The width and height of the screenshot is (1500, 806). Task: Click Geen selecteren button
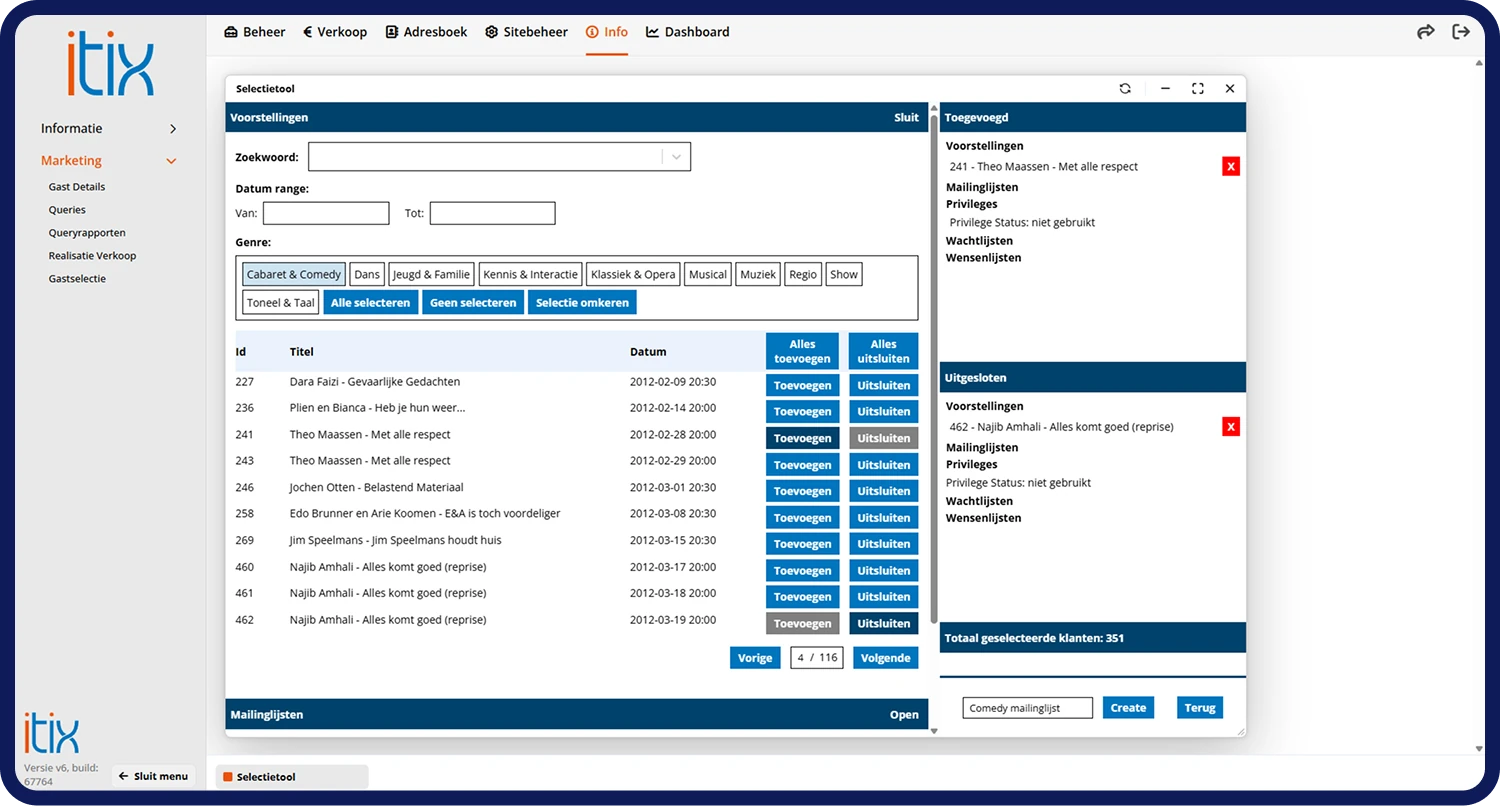pos(473,303)
